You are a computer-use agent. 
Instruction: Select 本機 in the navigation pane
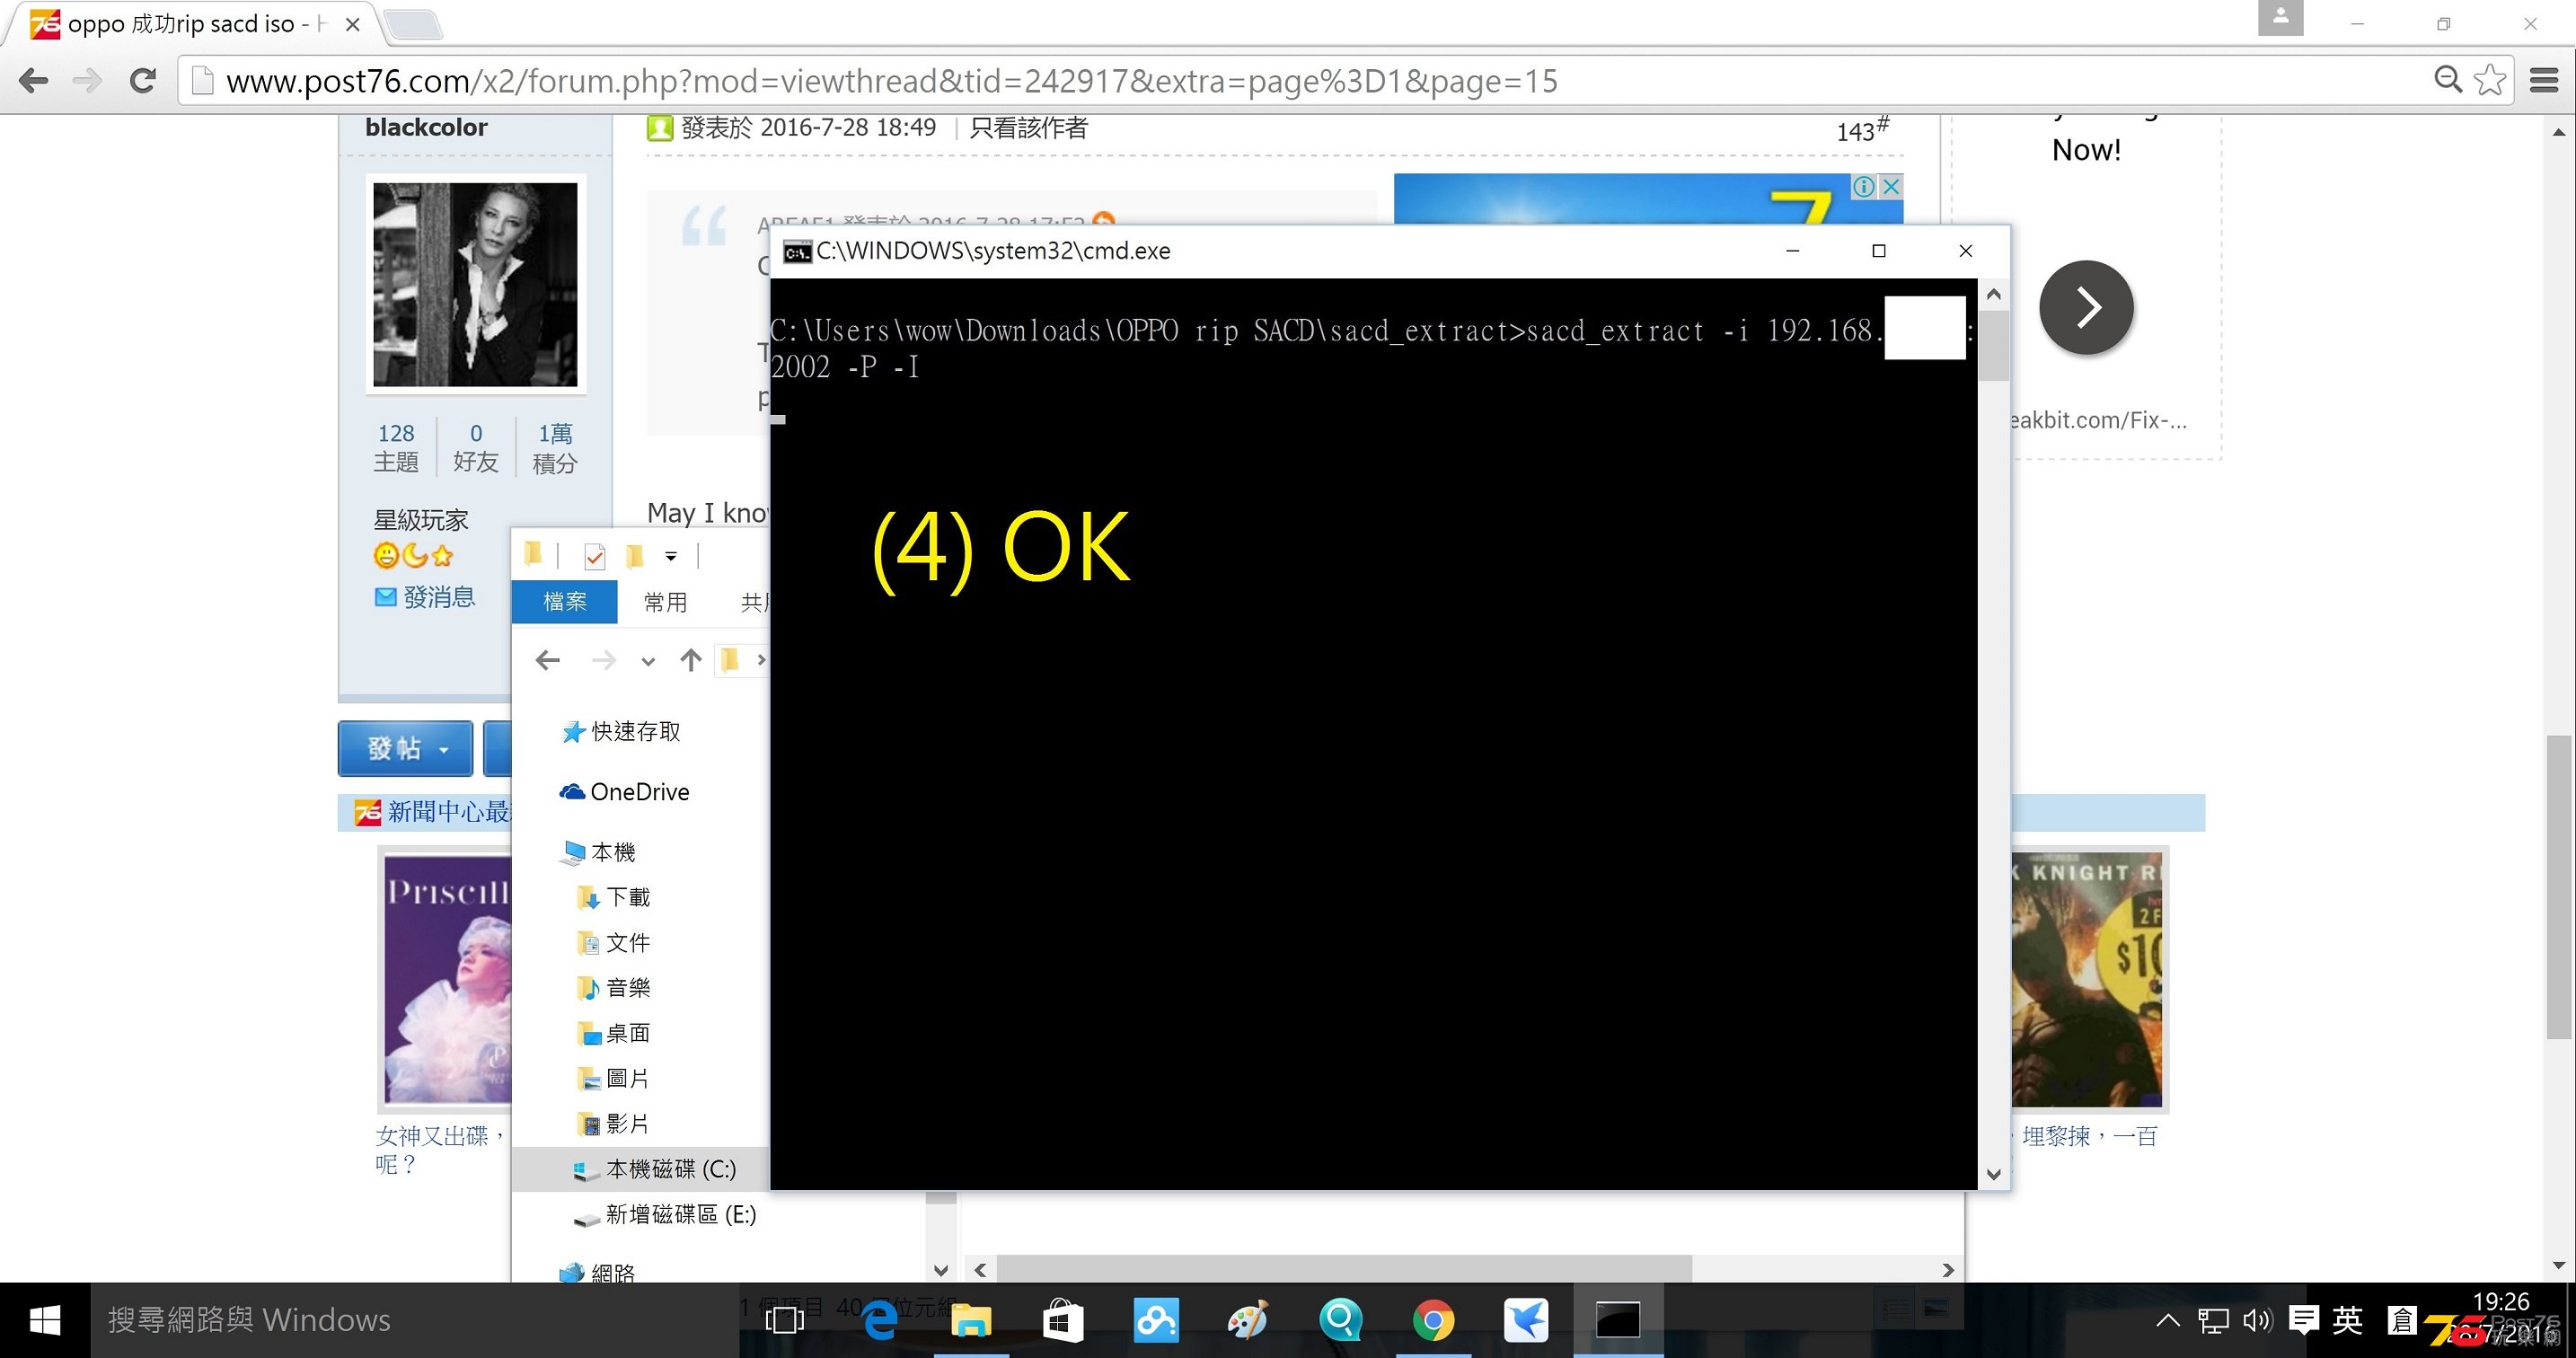click(599, 852)
